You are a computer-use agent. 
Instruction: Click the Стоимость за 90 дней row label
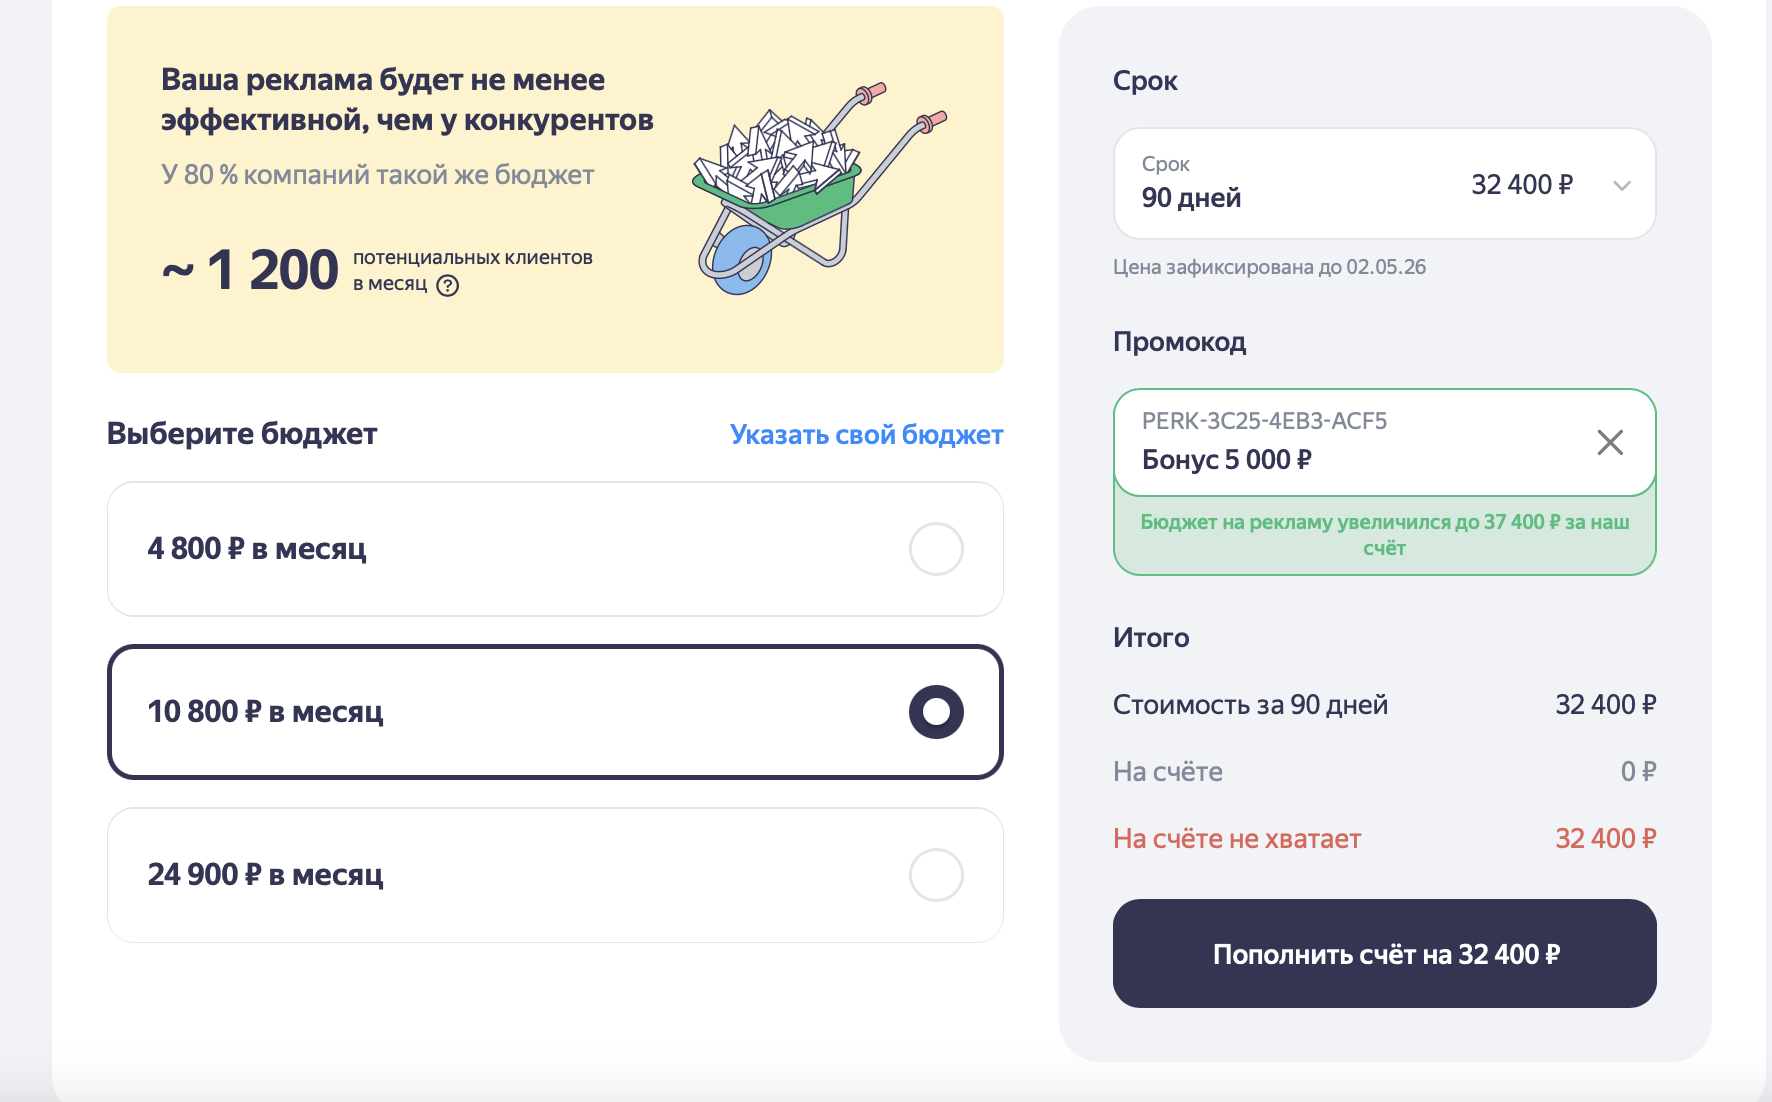point(1250,705)
